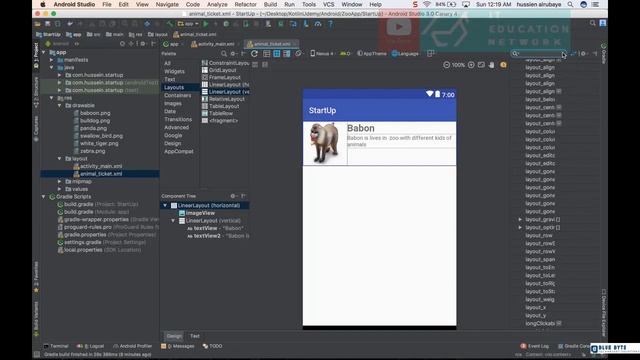Open the AppTheme selector
640x360 pixels.
[x=372, y=53]
